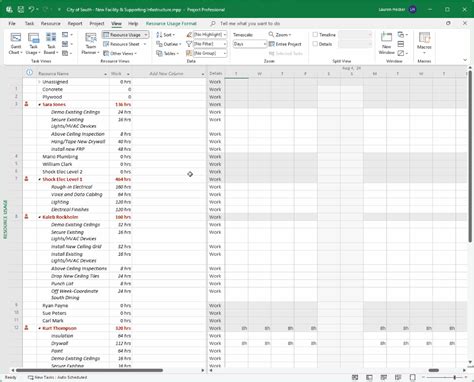The height and width of the screenshot is (382, 474).
Task: Click the indicator info icon column header
Action: pyautogui.click(x=29, y=73)
